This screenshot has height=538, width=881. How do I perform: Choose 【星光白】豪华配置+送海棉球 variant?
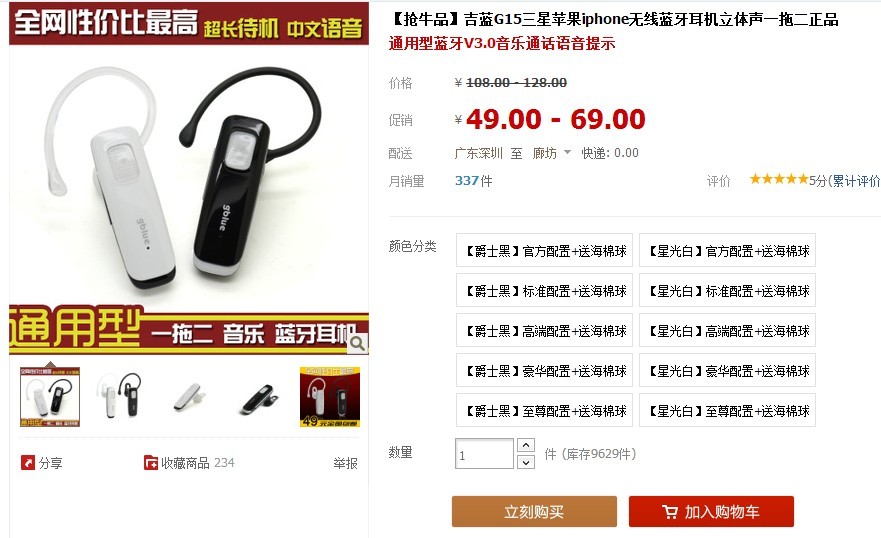(x=728, y=371)
